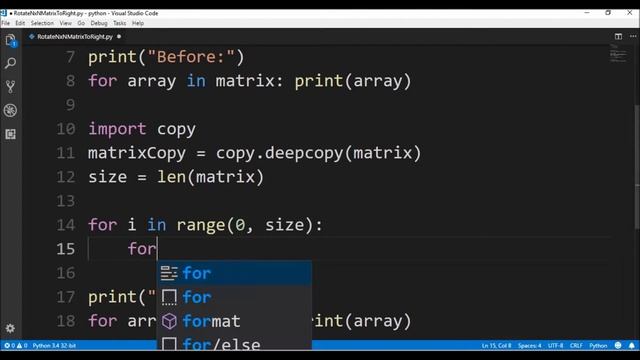Click the Ln 15, Col 8 position indicator
The height and width of the screenshot is (360, 640).
496,346
